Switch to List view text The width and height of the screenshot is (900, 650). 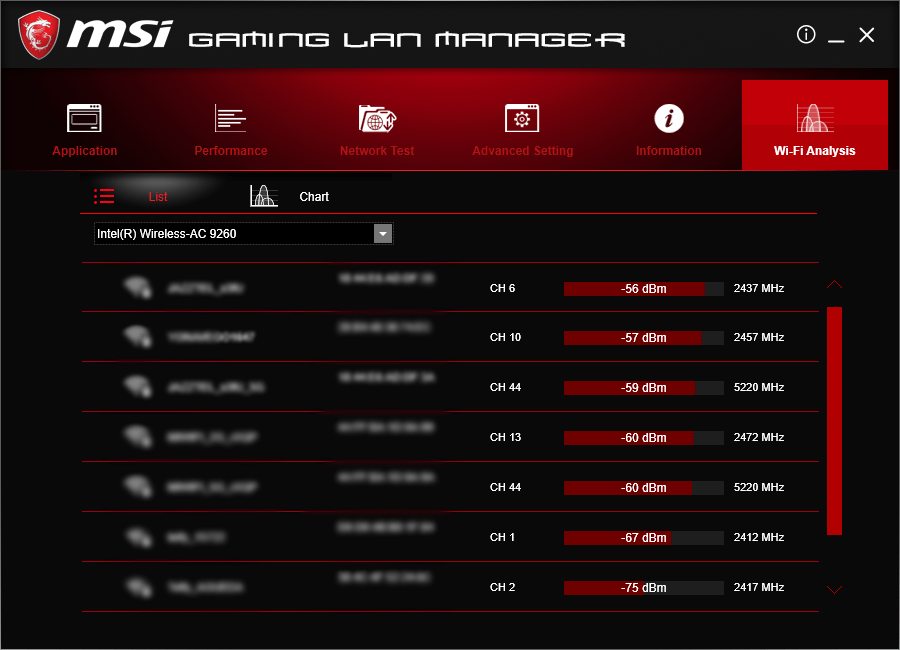coord(158,197)
